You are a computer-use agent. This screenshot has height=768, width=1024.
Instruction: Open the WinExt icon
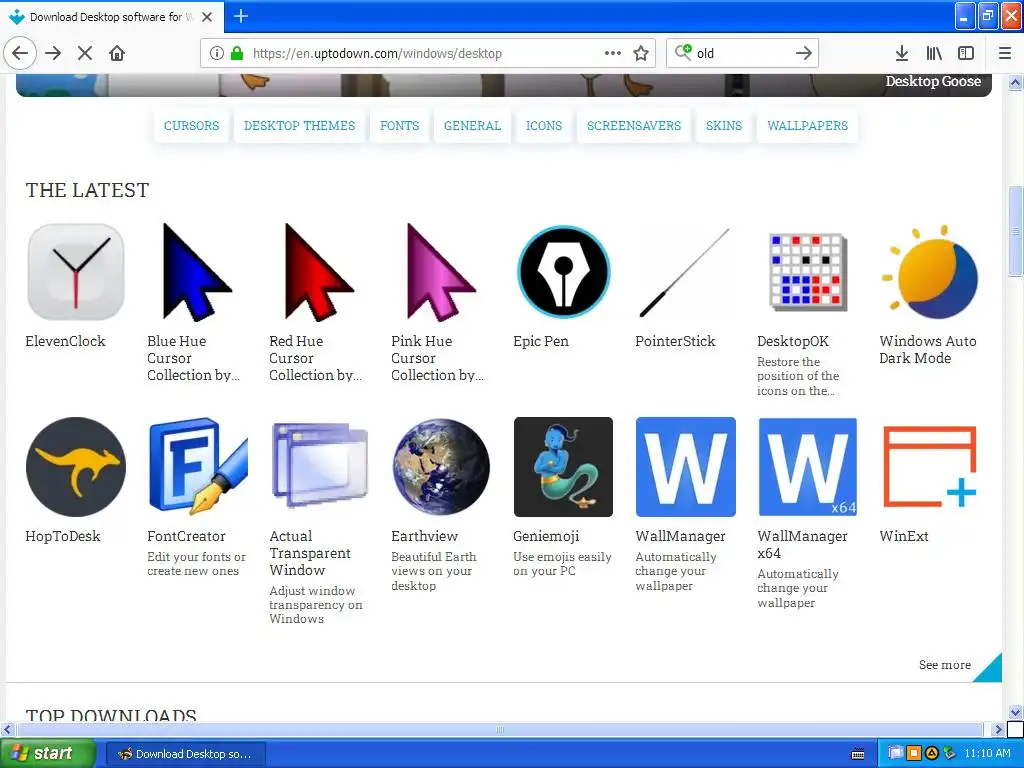929,467
